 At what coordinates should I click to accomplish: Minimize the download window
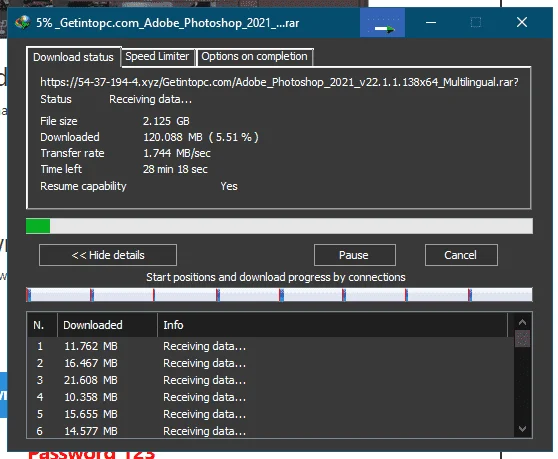pos(431,23)
